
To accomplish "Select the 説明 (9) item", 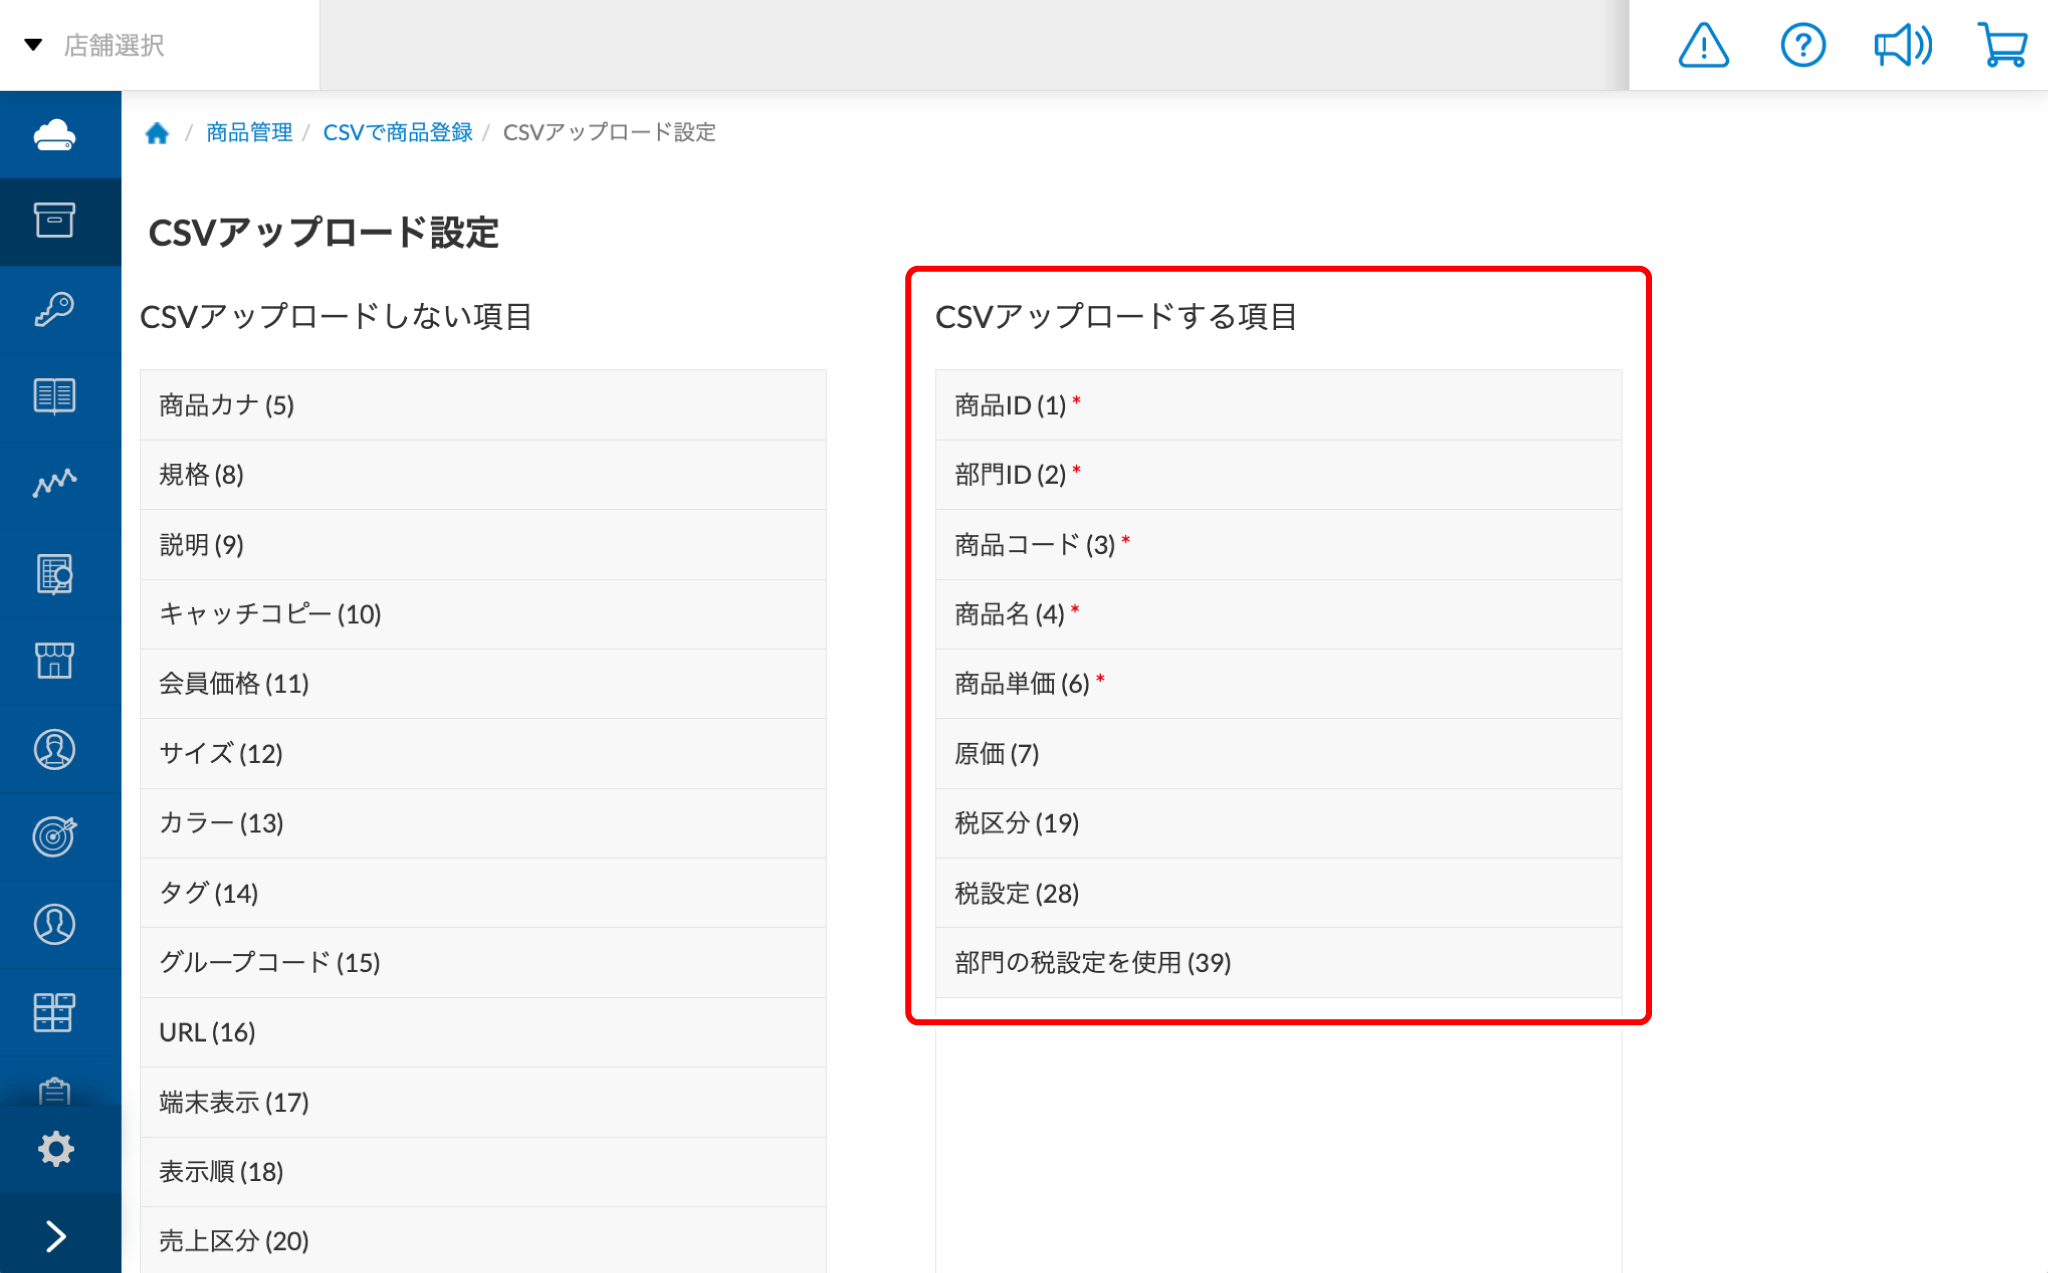I will [483, 544].
